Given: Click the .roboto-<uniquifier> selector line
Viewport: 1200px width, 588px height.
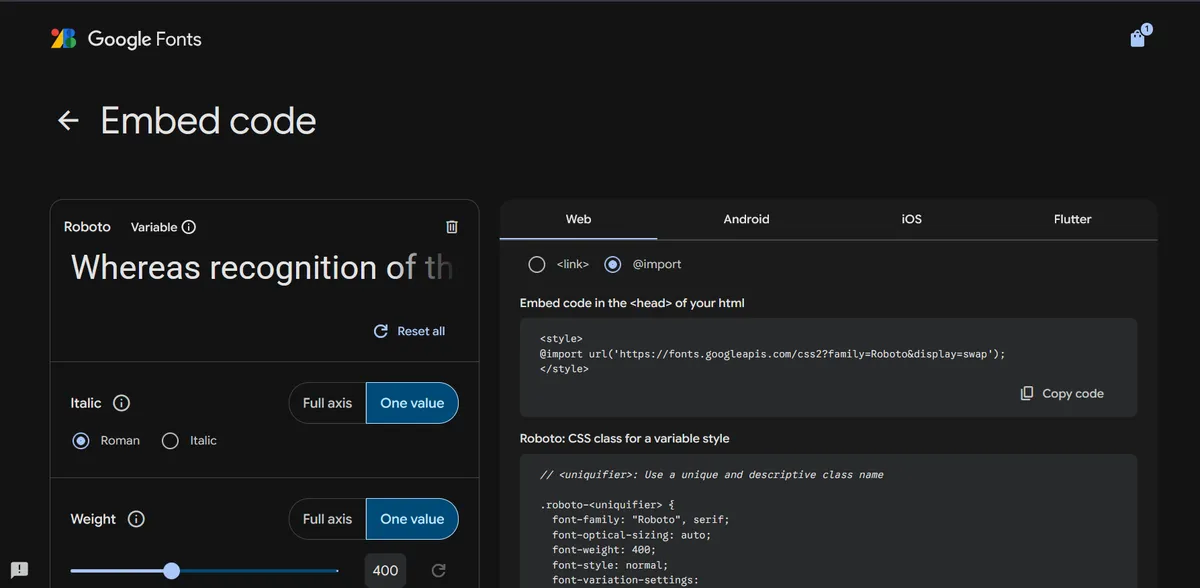Looking at the screenshot, I should tap(608, 505).
